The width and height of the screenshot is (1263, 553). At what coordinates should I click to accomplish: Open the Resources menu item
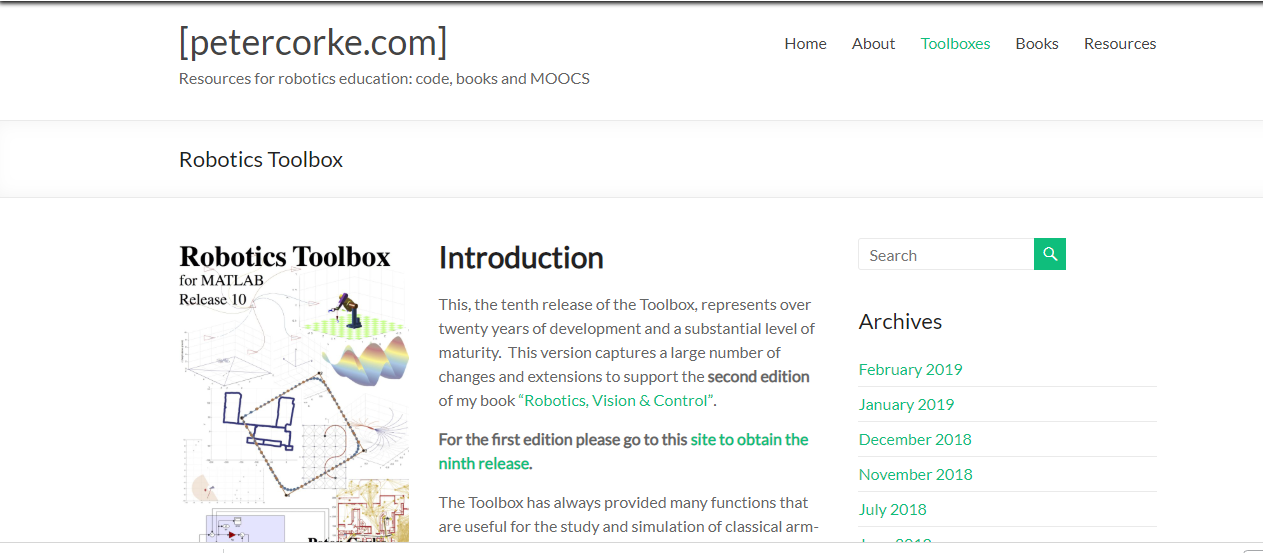tap(1120, 44)
